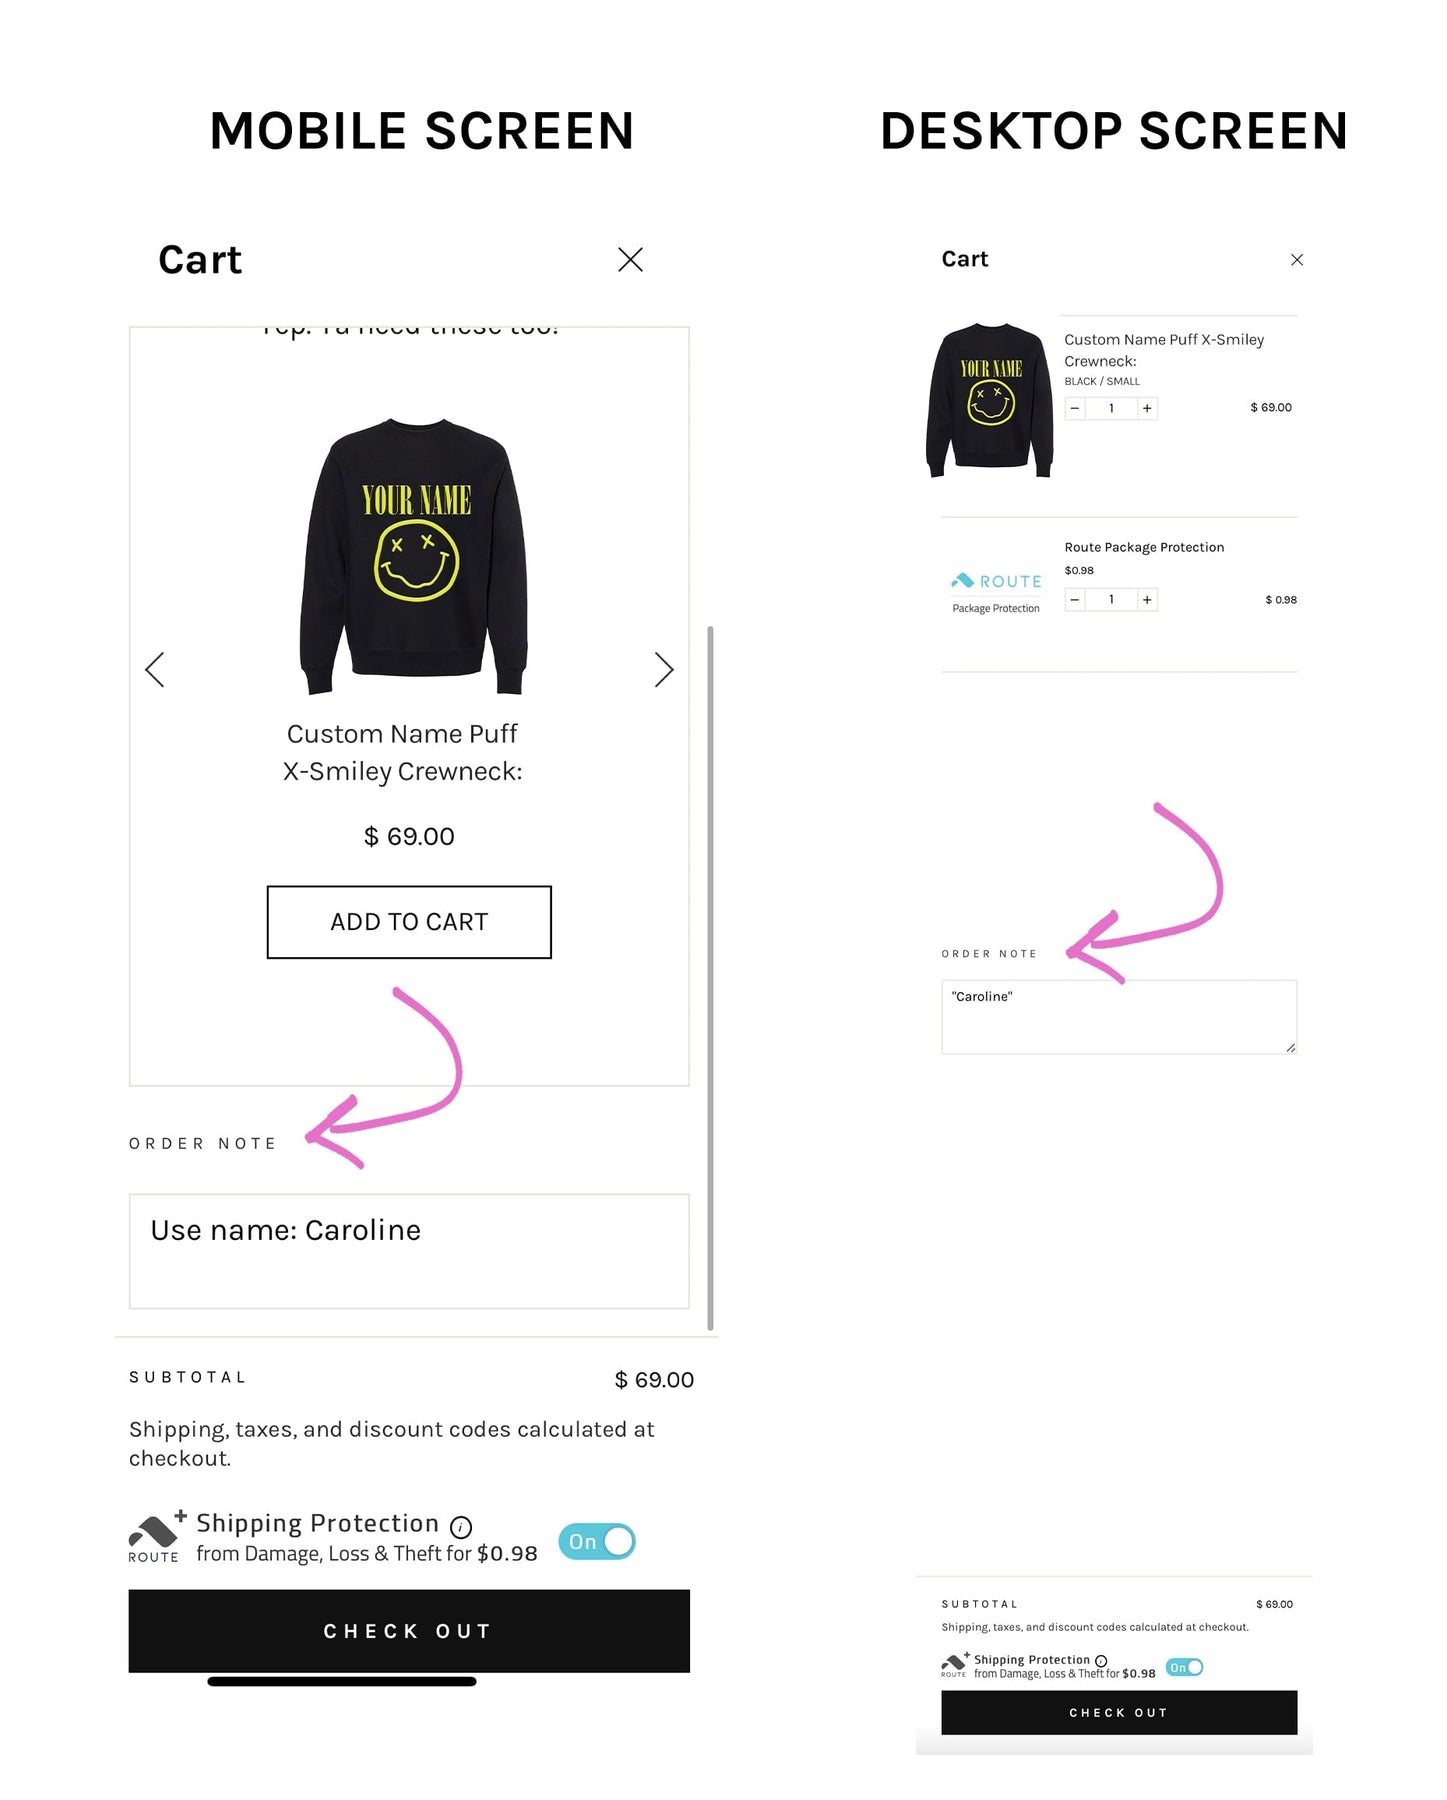Show next recommended product in carousel
This screenshot has height=1800, width=1447.
tap(664, 670)
